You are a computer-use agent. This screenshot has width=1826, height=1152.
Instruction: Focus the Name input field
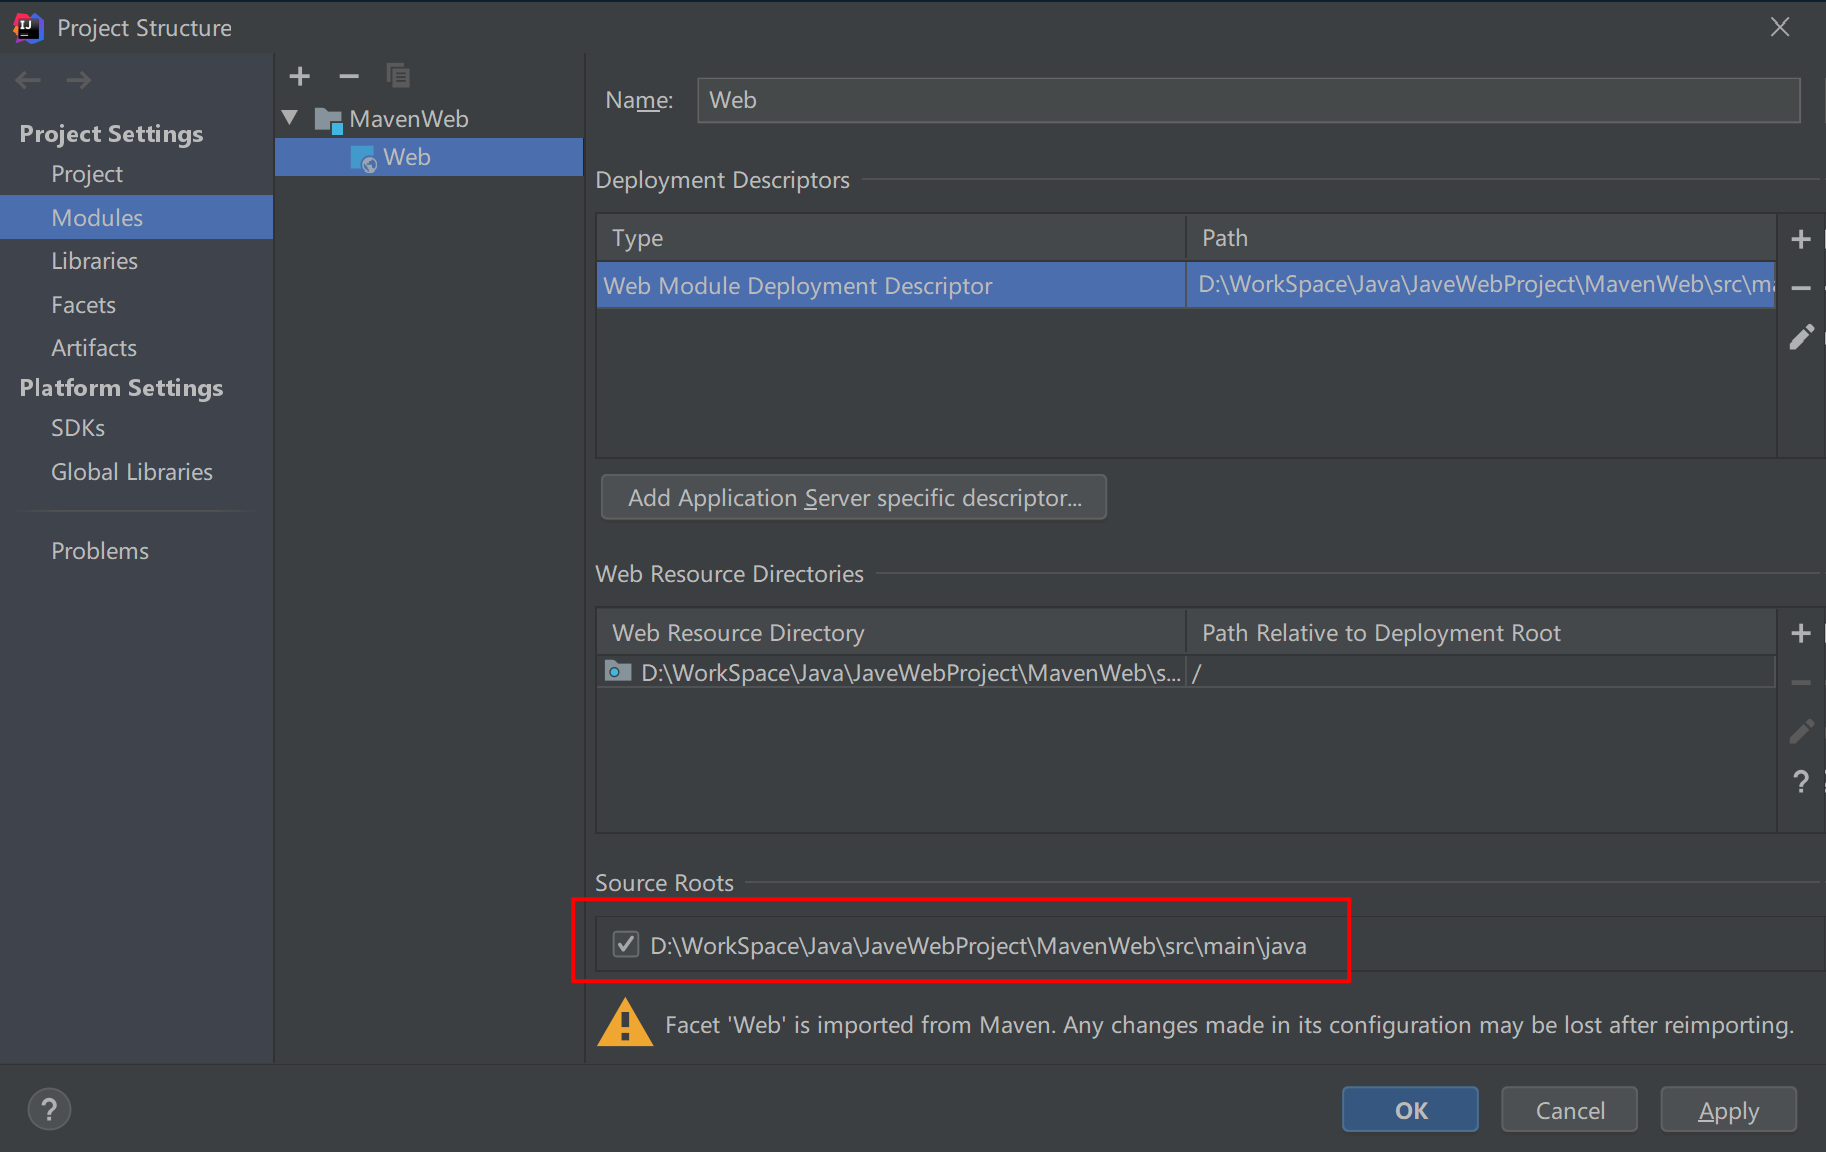tap(1248, 100)
